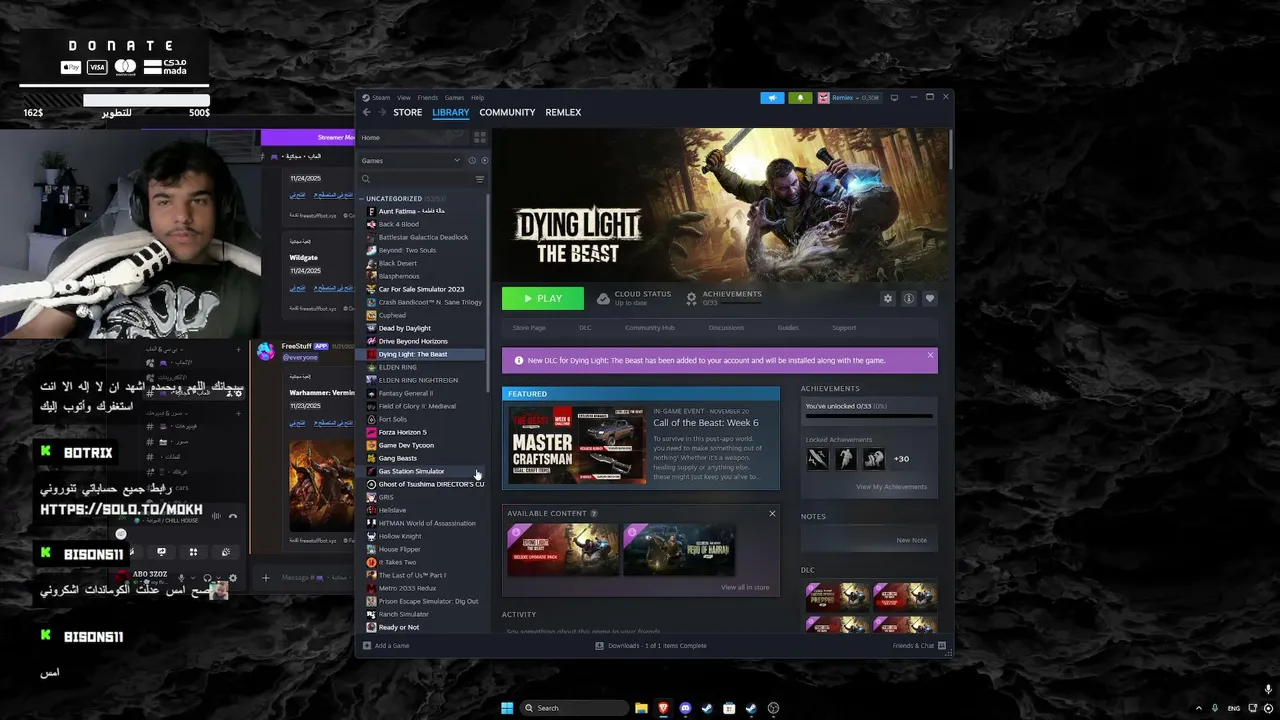The height and width of the screenshot is (720, 1280).
Task: Click View all in store link
Action: click(x=745, y=587)
